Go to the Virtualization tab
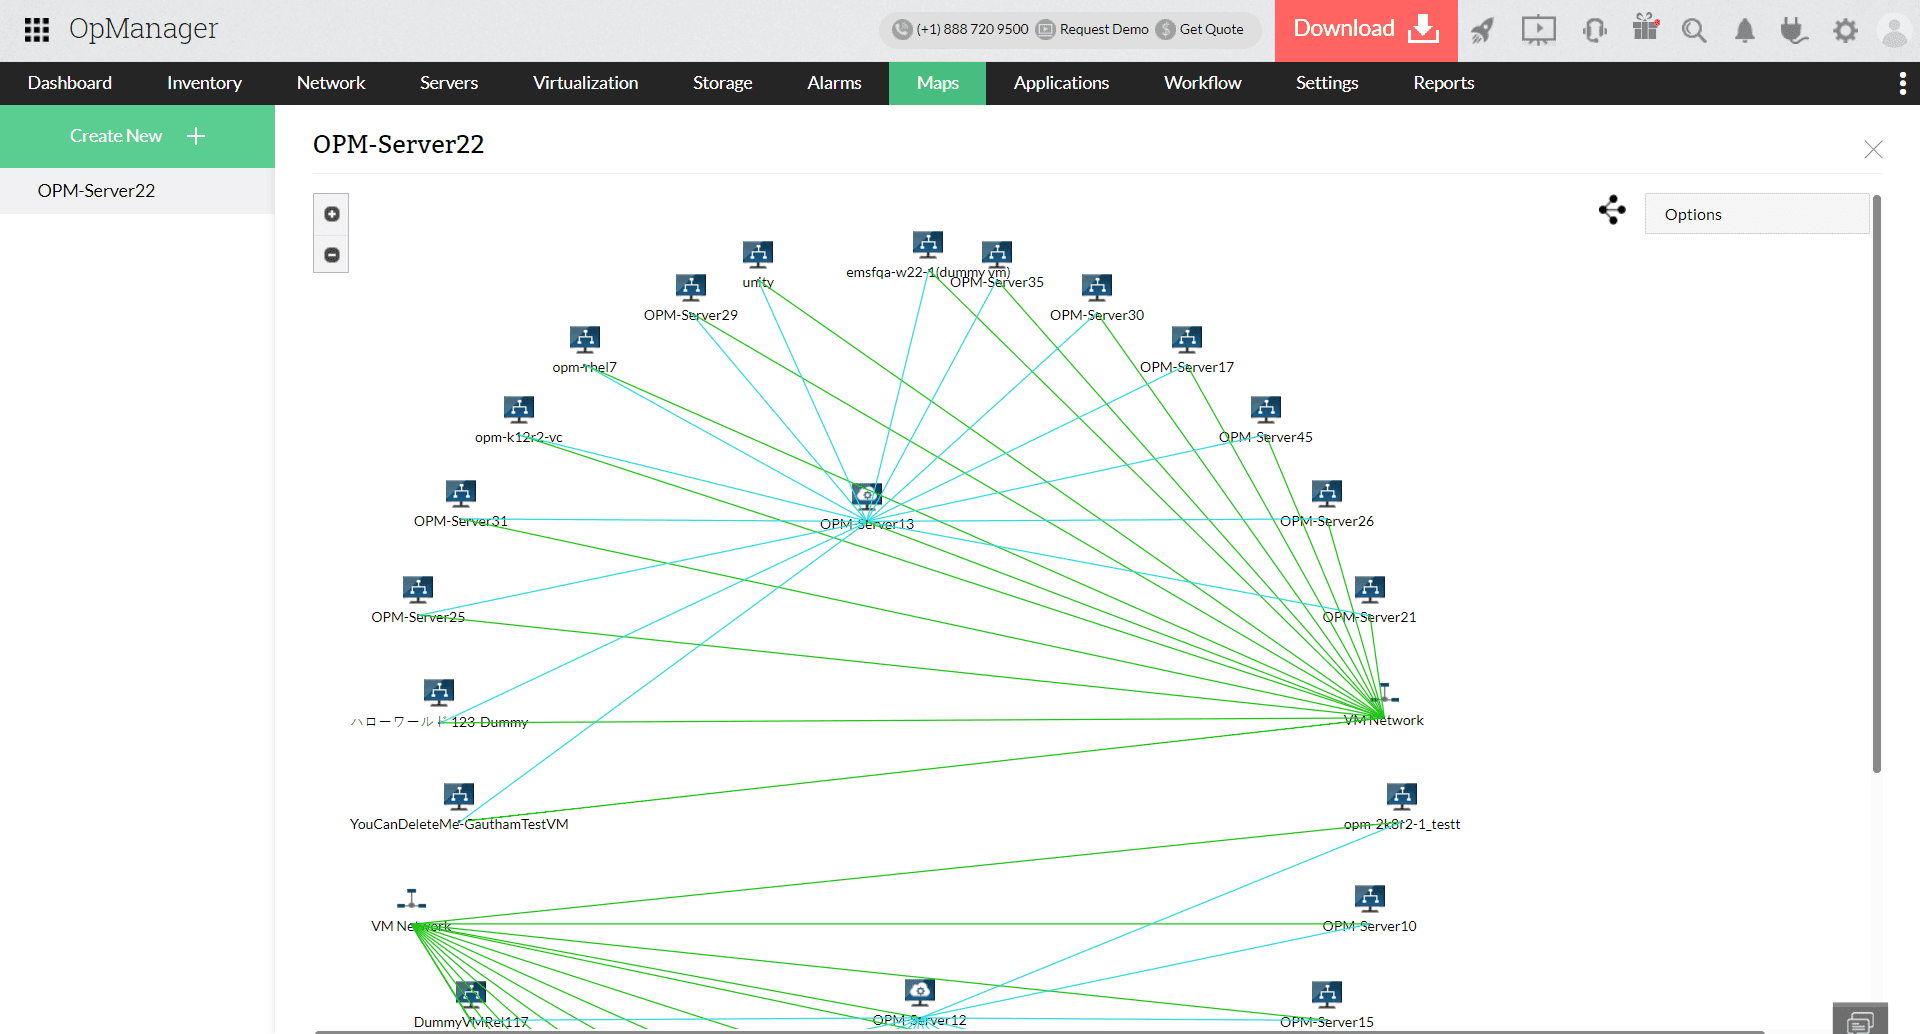Image resolution: width=1920 pixels, height=1034 pixels. tap(585, 83)
